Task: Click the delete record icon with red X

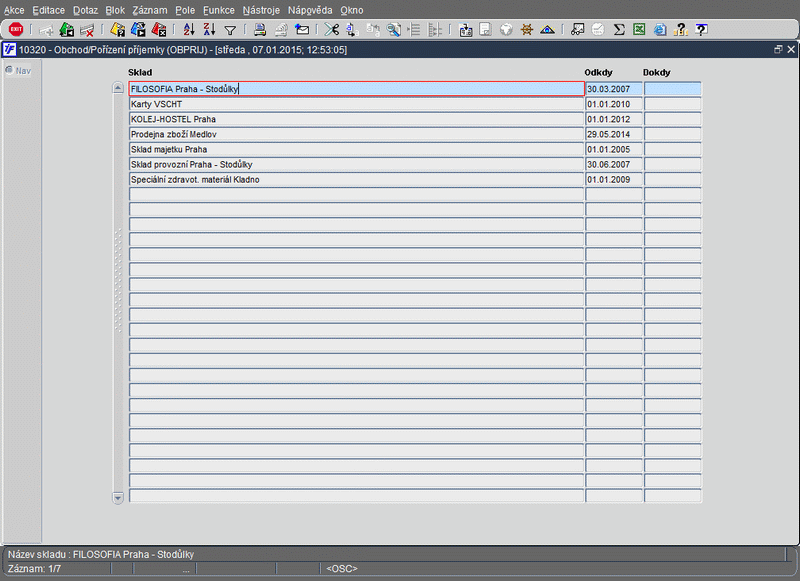Action: (87, 30)
